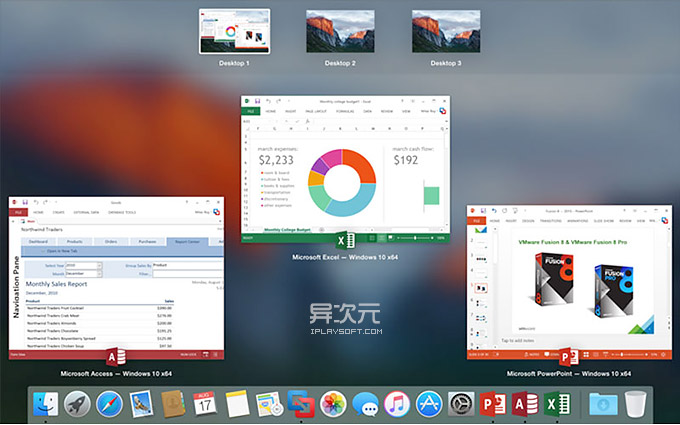Switch to Desktop 1 thumbnail

click(235, 31)
